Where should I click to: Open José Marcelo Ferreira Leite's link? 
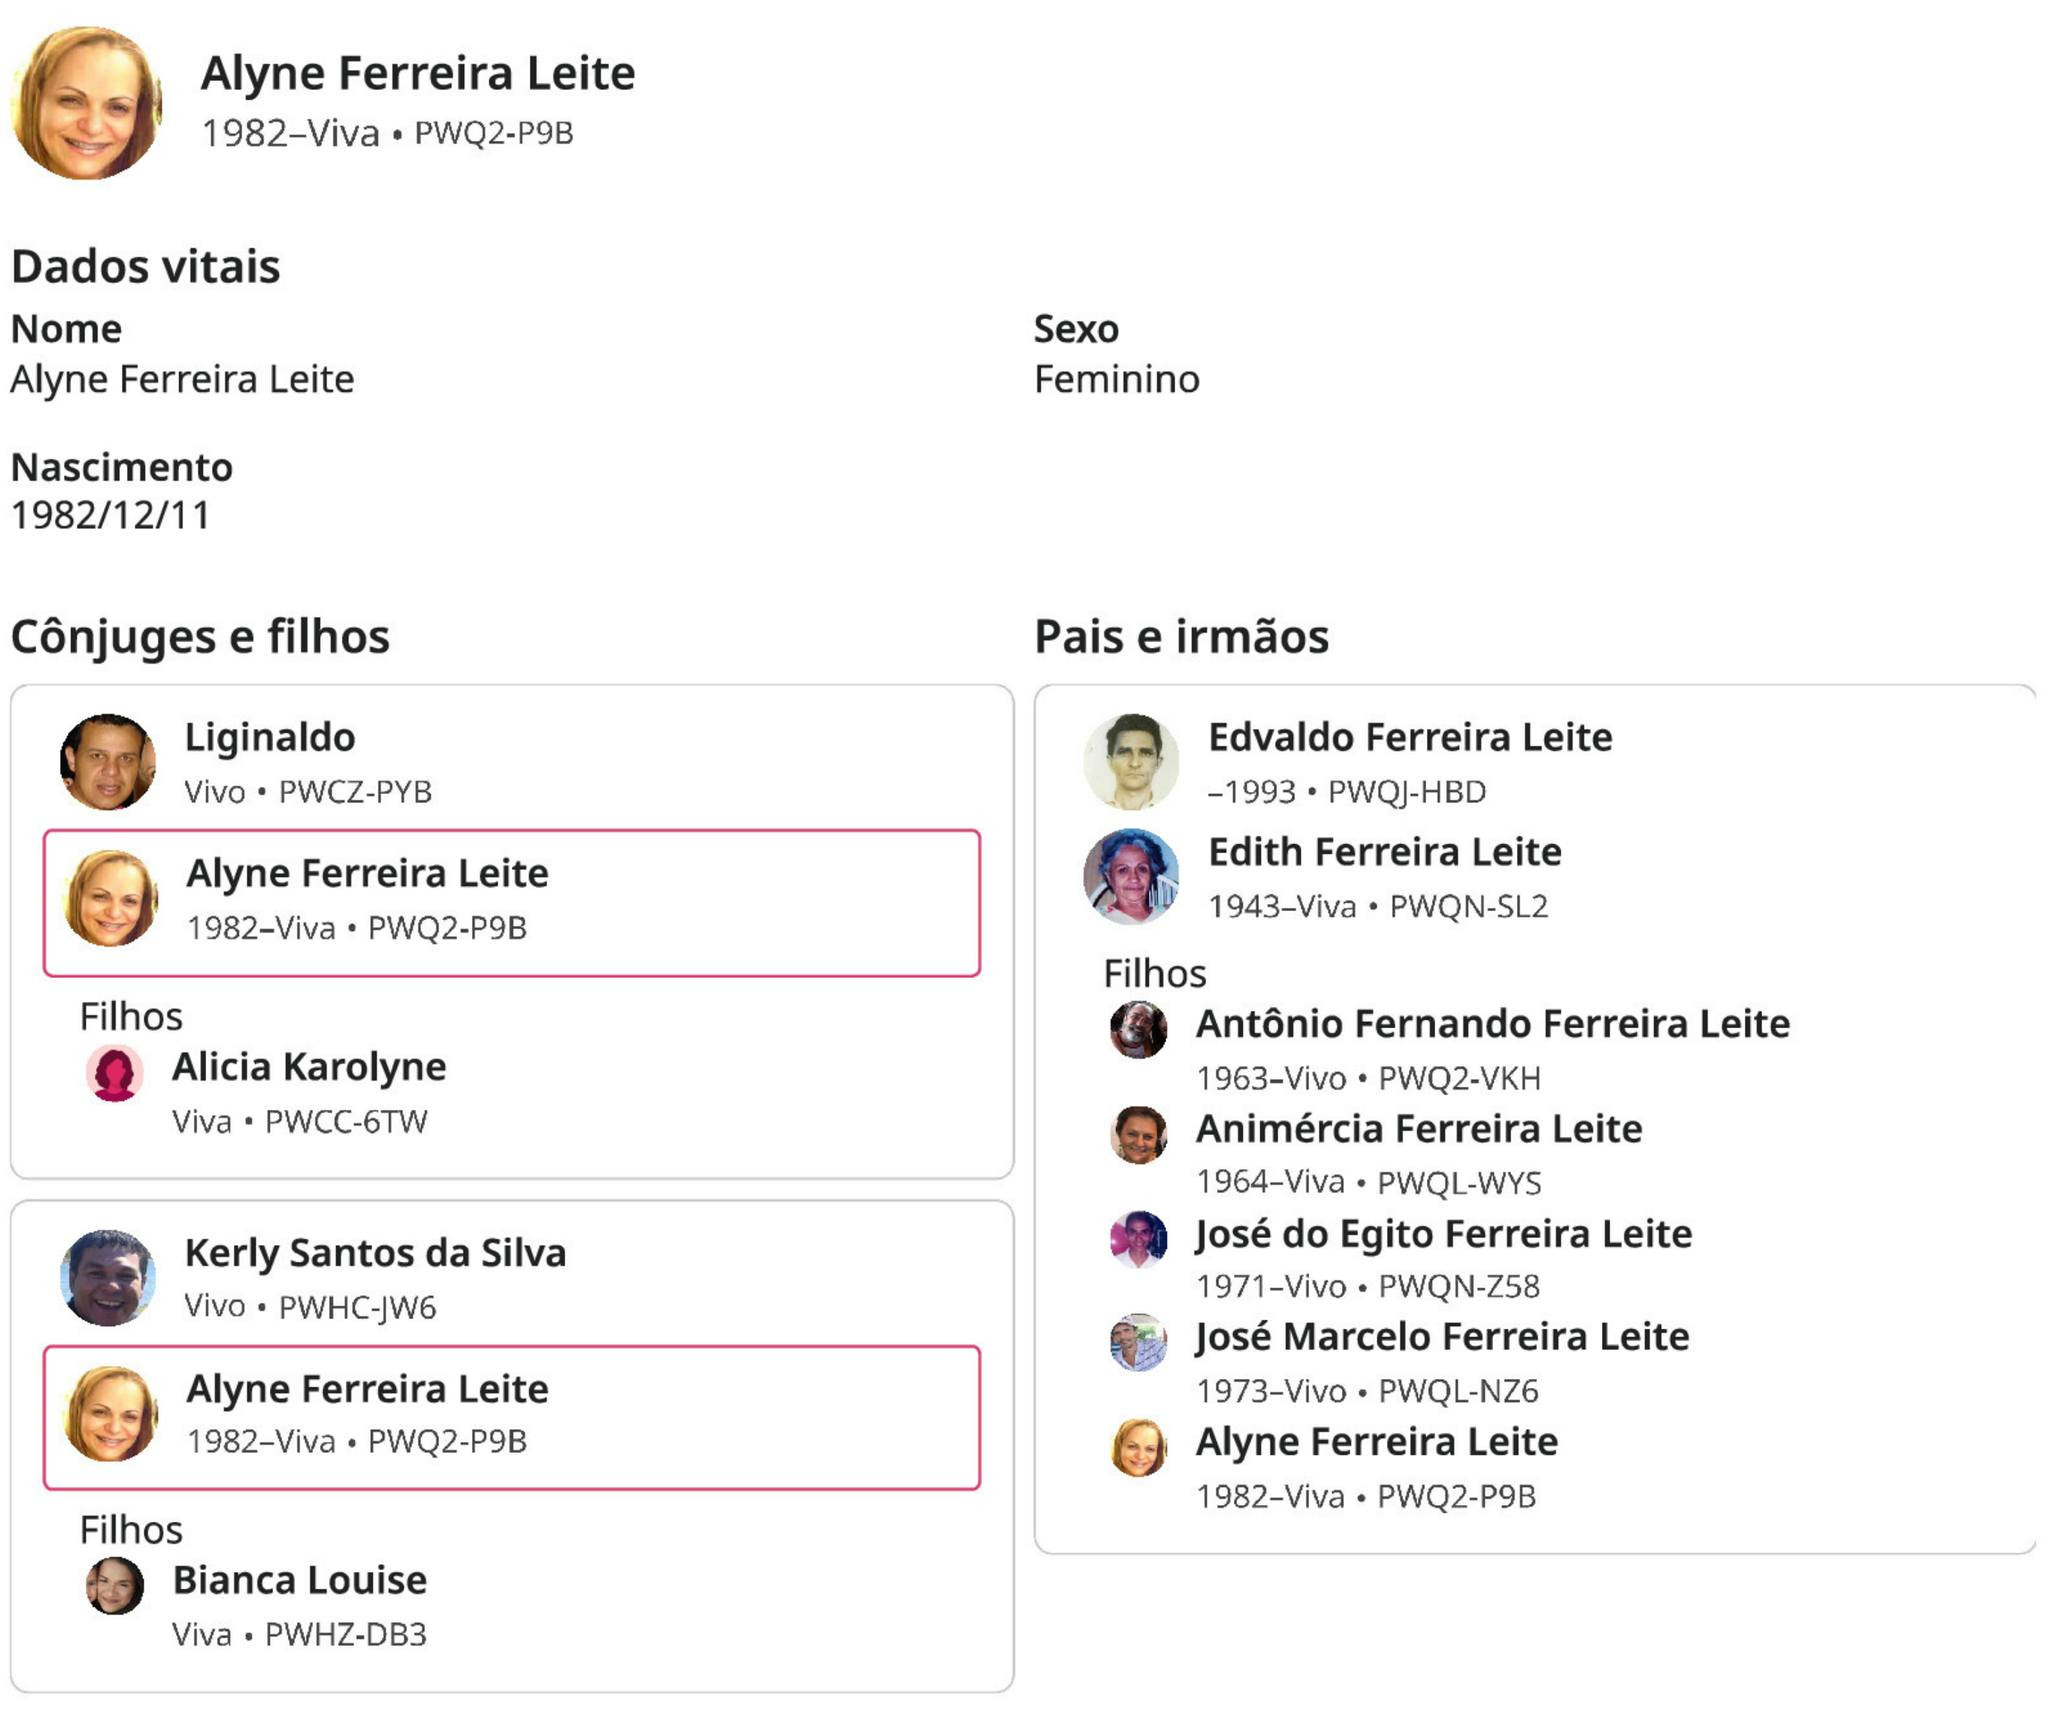[x=1442, y=1337]
